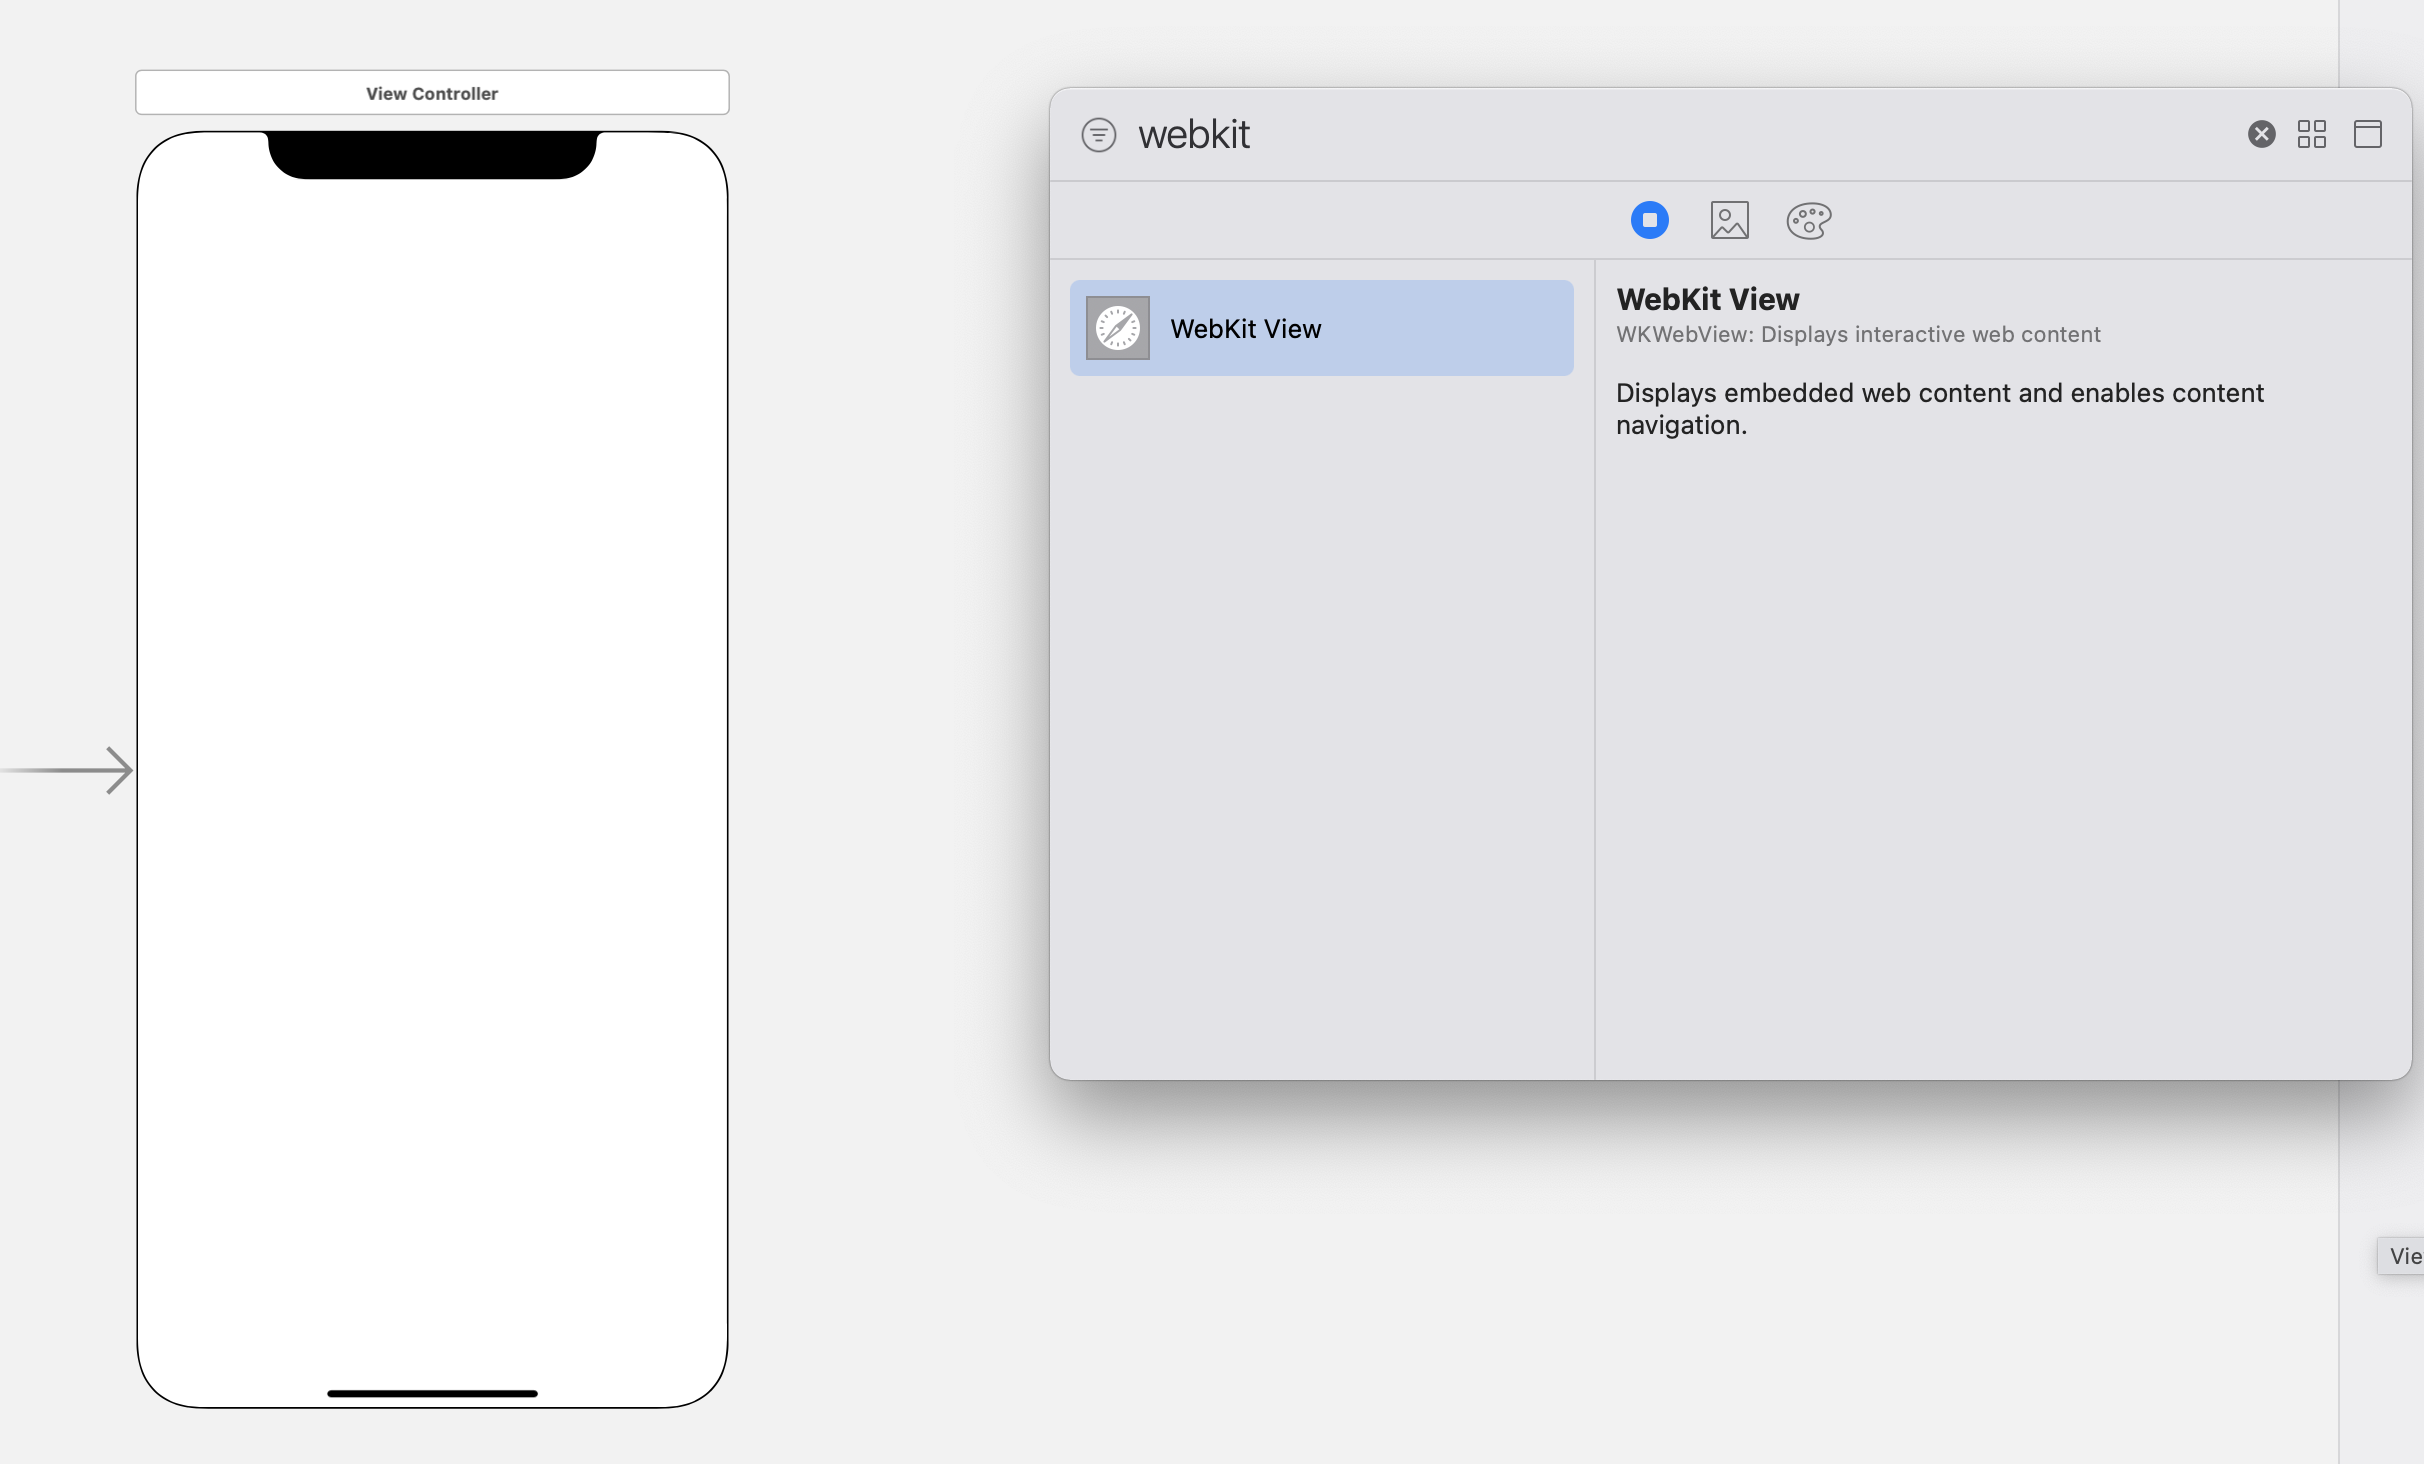2424x1464 pixels.
Task: Open the image media library tab
Action: [1729, 220]
